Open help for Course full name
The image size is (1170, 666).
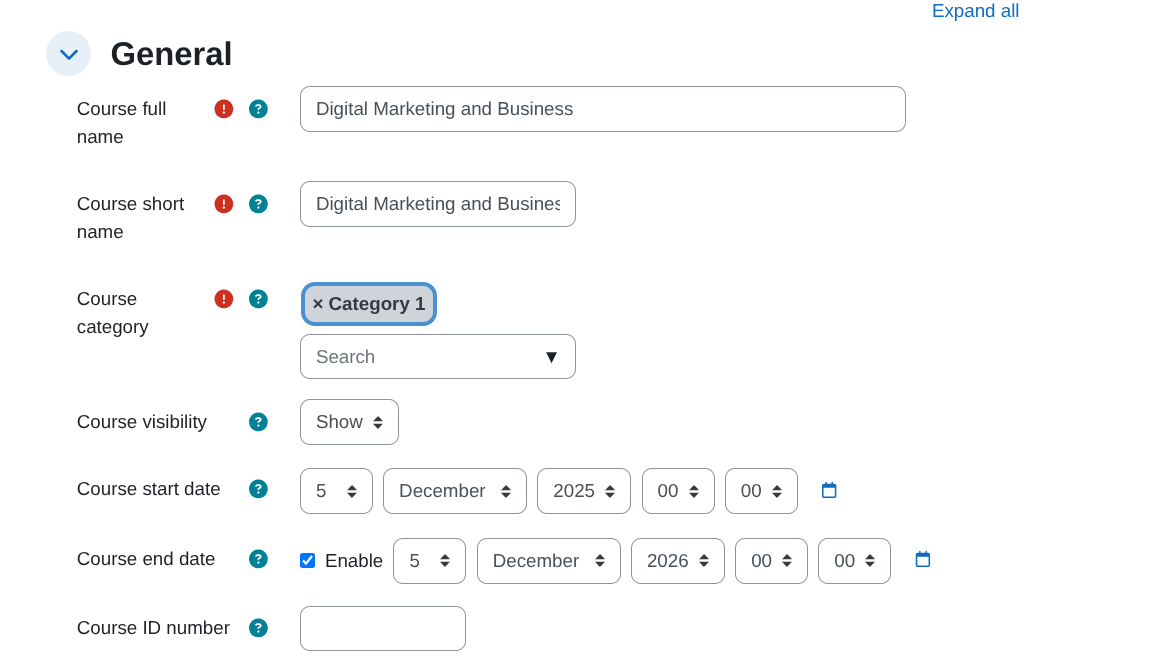pyautogui.click(x=258, y=109)
